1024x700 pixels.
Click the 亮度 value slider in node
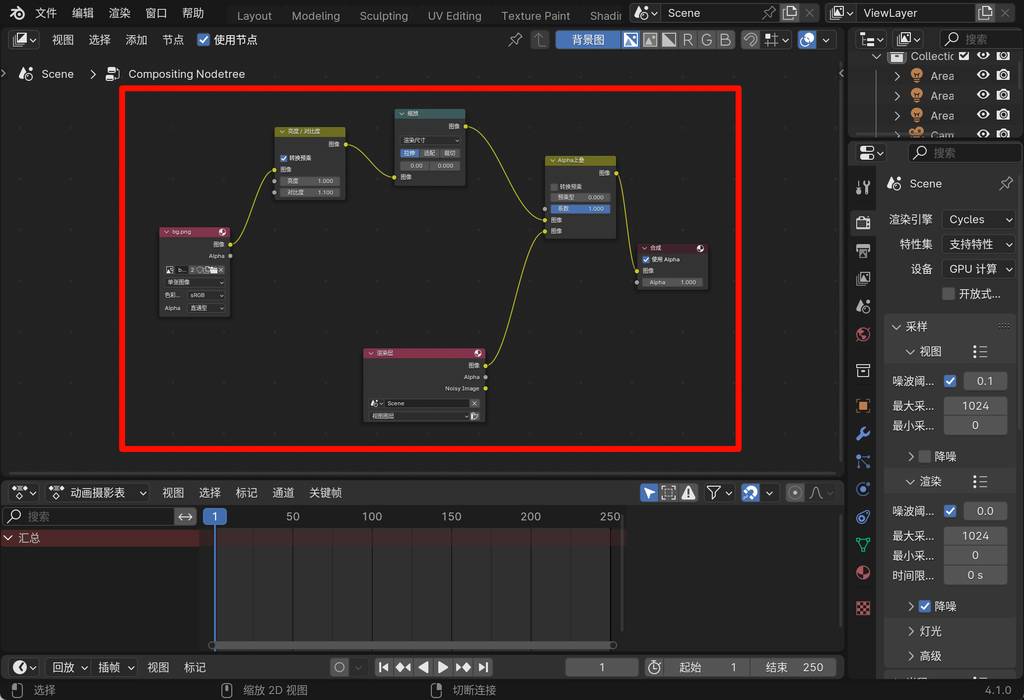pyautogui.click(x=311, y=181)
